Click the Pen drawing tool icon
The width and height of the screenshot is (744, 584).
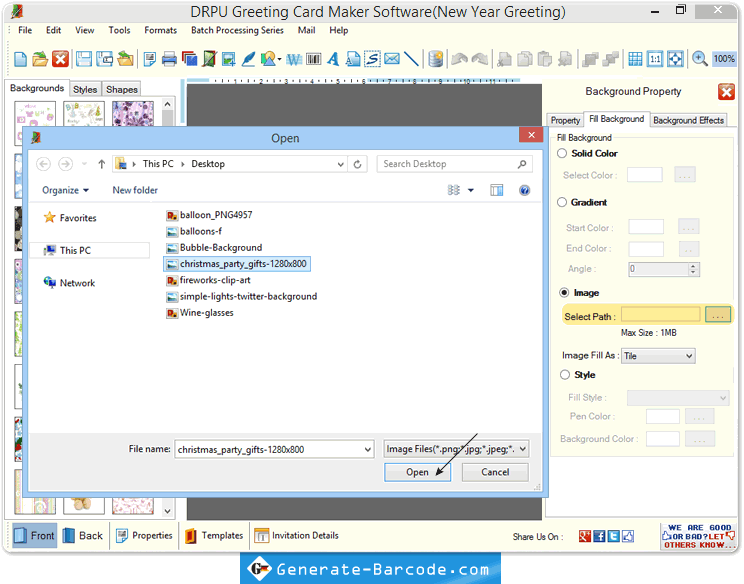249,59
